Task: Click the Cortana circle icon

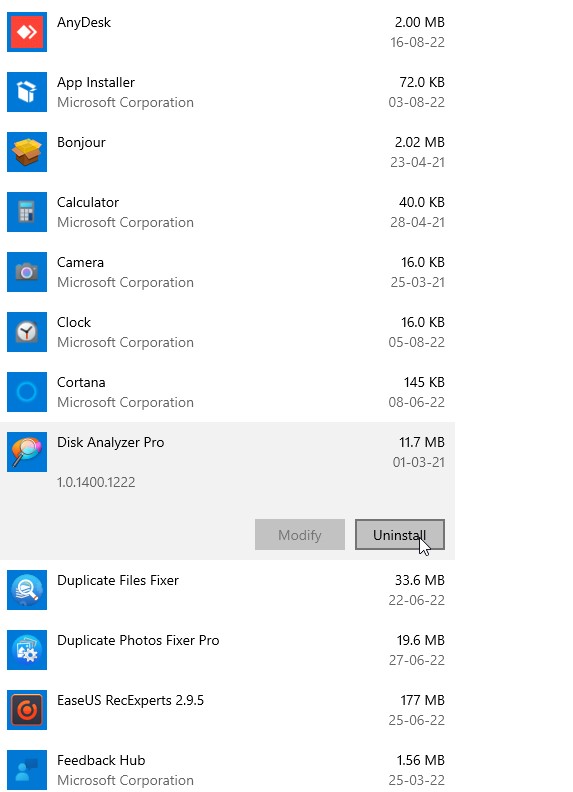Action: click(27, 392)
